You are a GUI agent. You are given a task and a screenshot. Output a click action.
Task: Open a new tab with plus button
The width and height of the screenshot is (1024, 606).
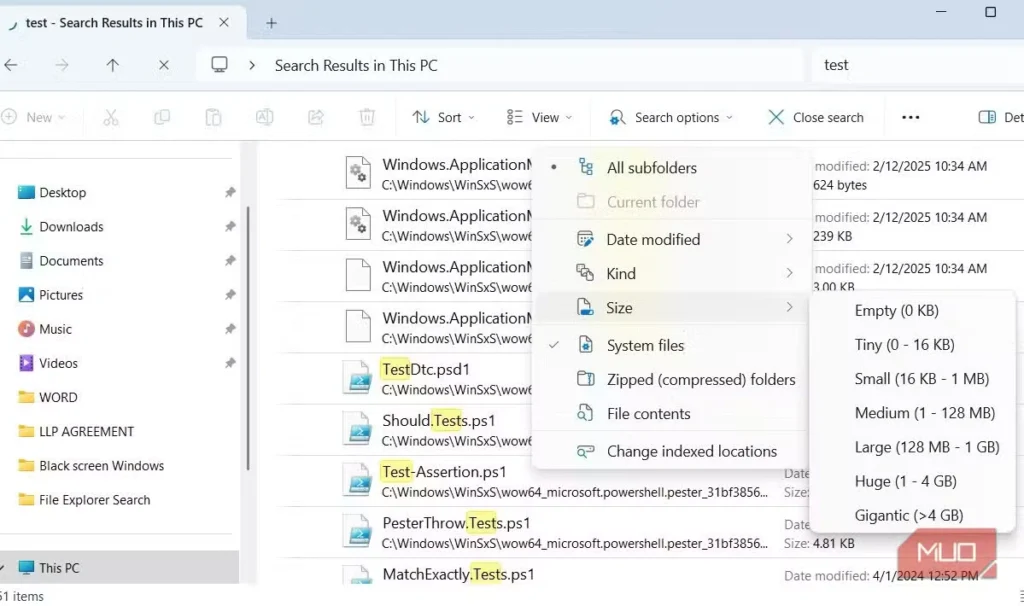click(271, 23)
